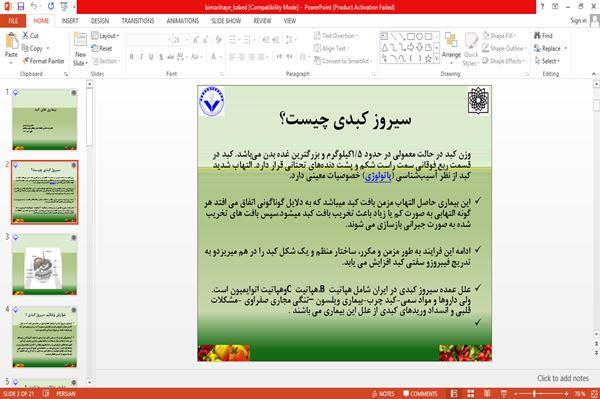
Task: Toggle Italic formatting
Action: (x=141, y=57)
